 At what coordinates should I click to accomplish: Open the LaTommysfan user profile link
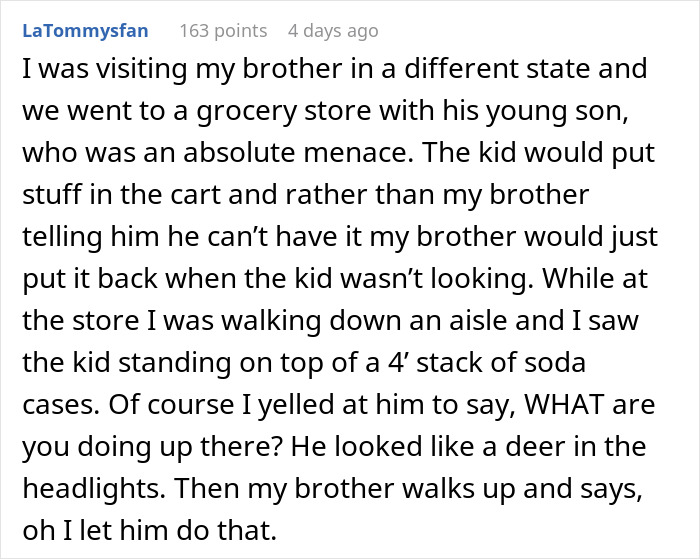click(x=85, y=31)
